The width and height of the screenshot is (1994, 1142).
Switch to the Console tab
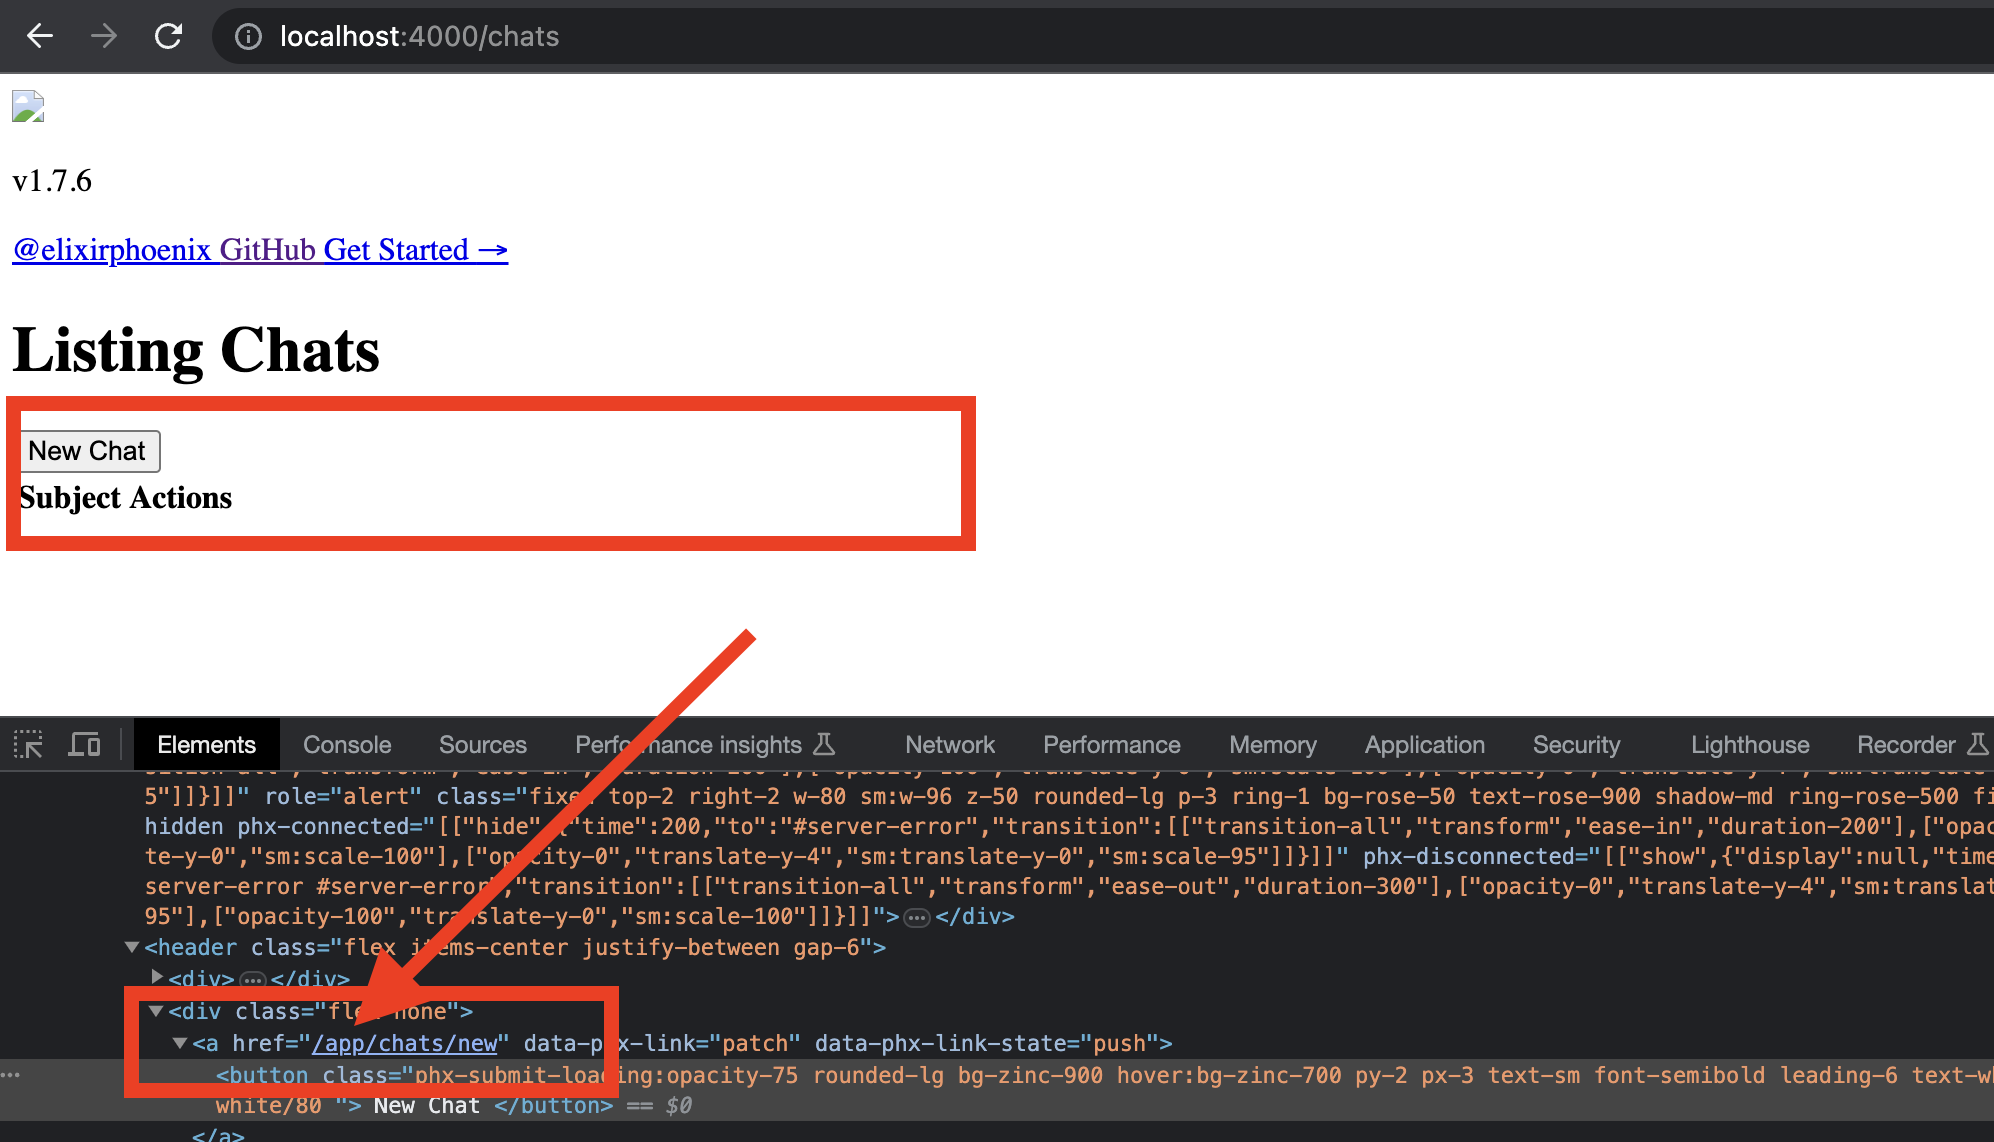tap(346, 744)
